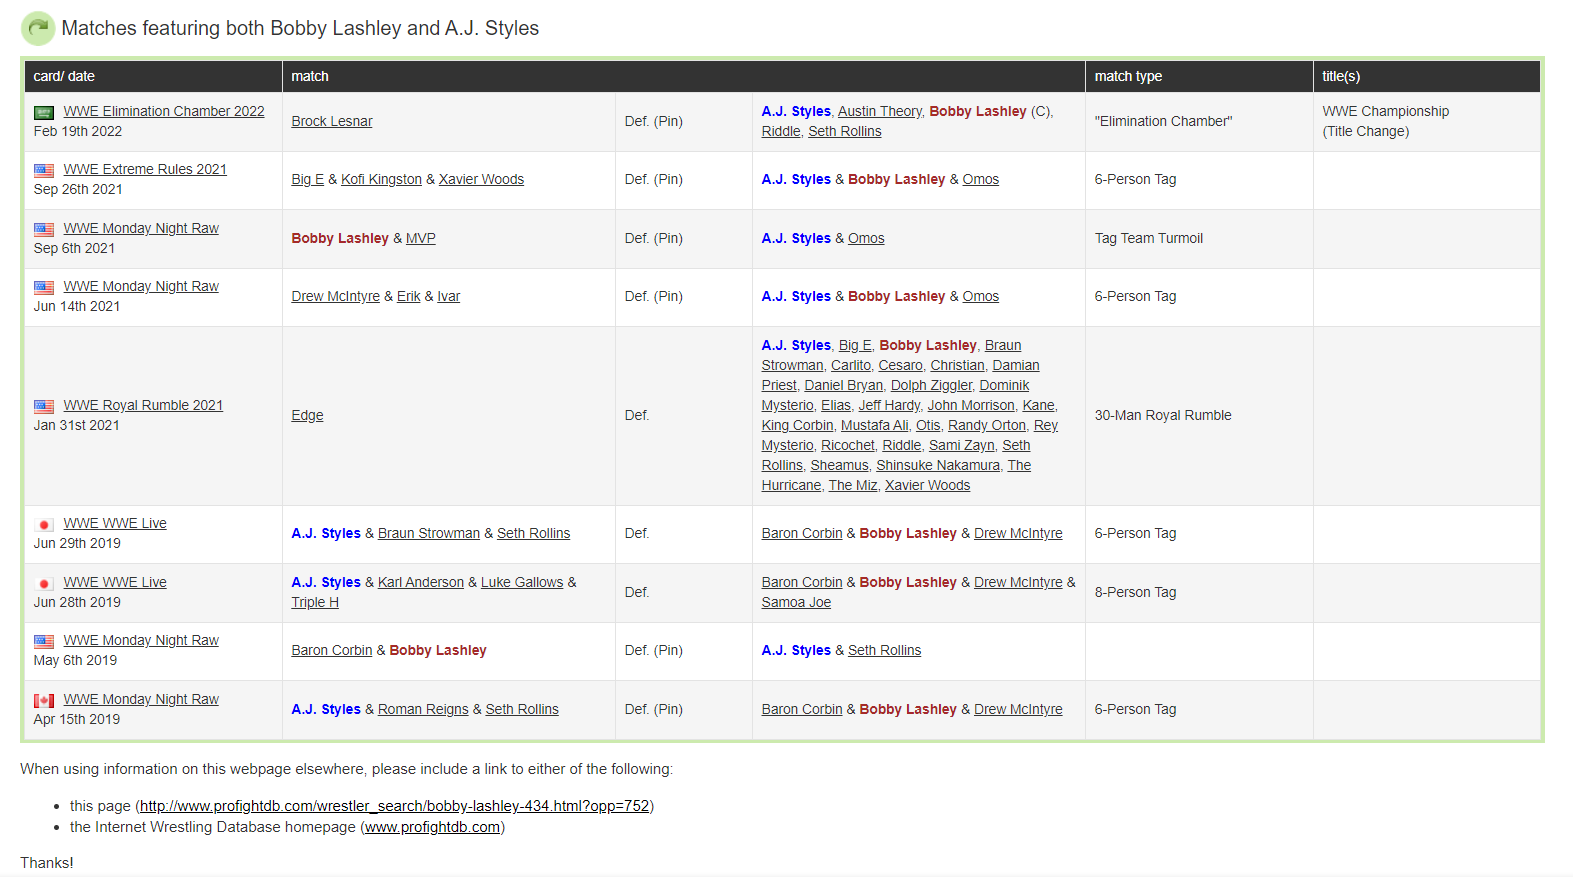Click the Samoa Joe wrestler link

point(796,602)
